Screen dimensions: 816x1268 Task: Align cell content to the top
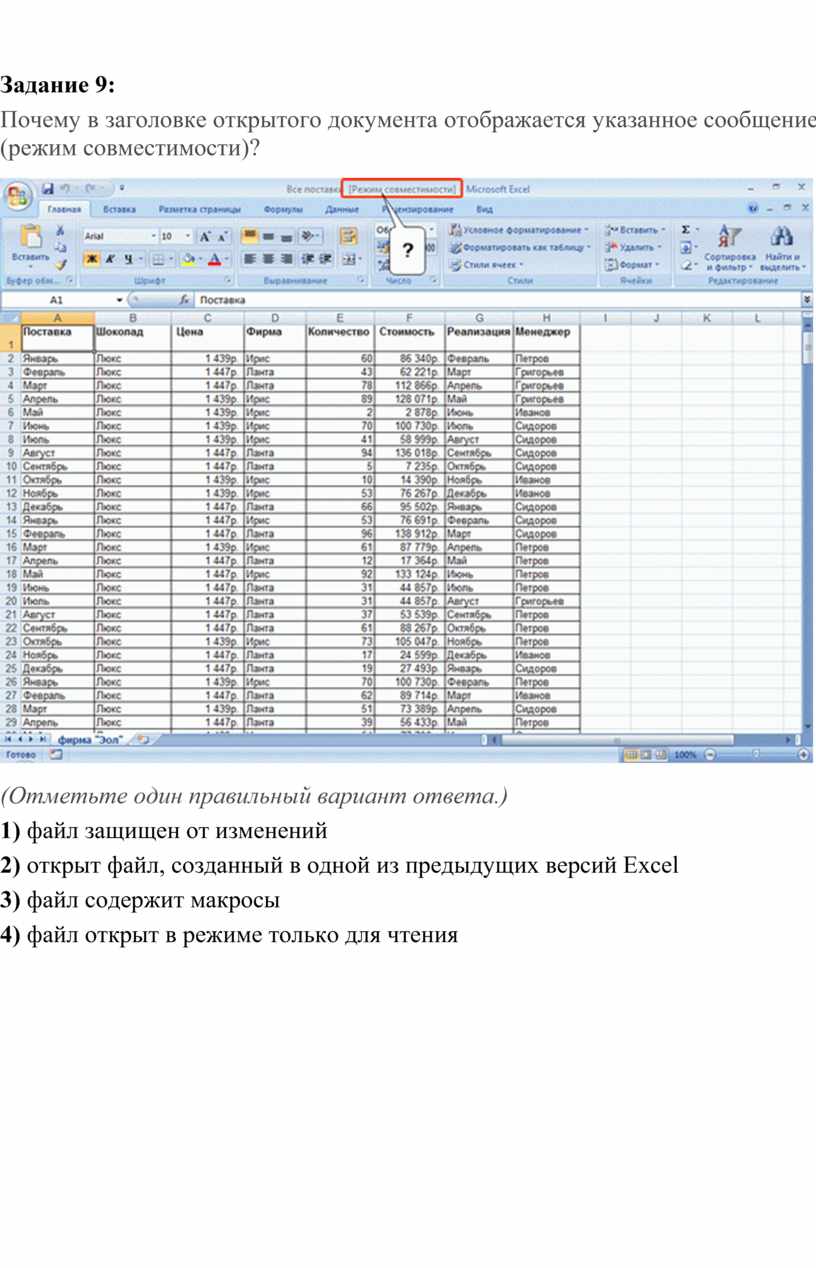pos(249,236)
